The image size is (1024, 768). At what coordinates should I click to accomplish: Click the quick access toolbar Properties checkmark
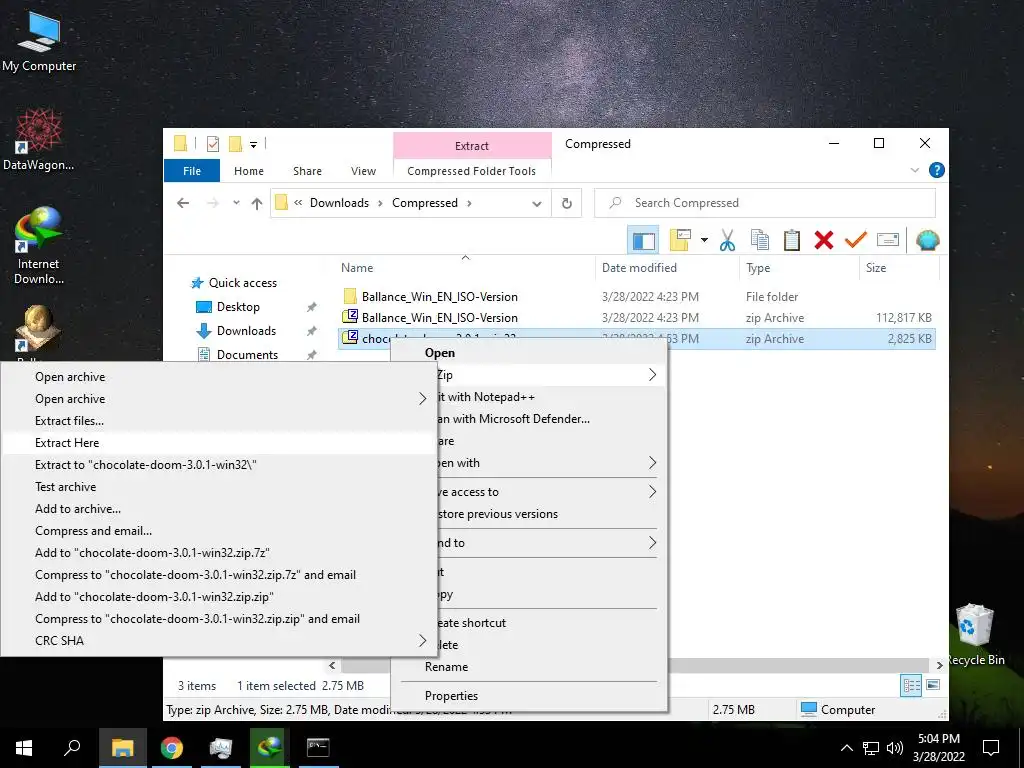pos(213,144)
